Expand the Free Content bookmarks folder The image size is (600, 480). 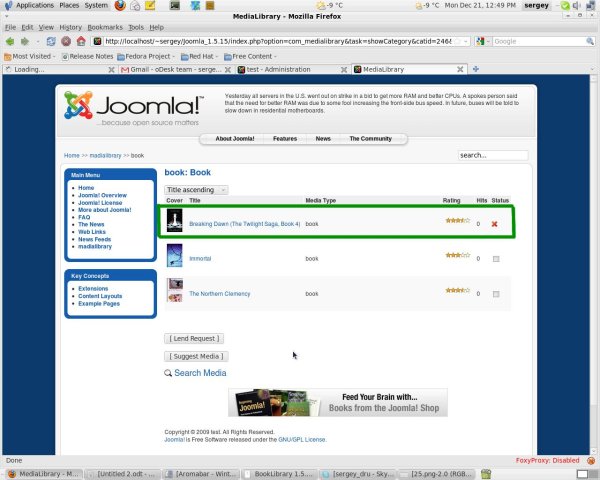pos(250,56)
